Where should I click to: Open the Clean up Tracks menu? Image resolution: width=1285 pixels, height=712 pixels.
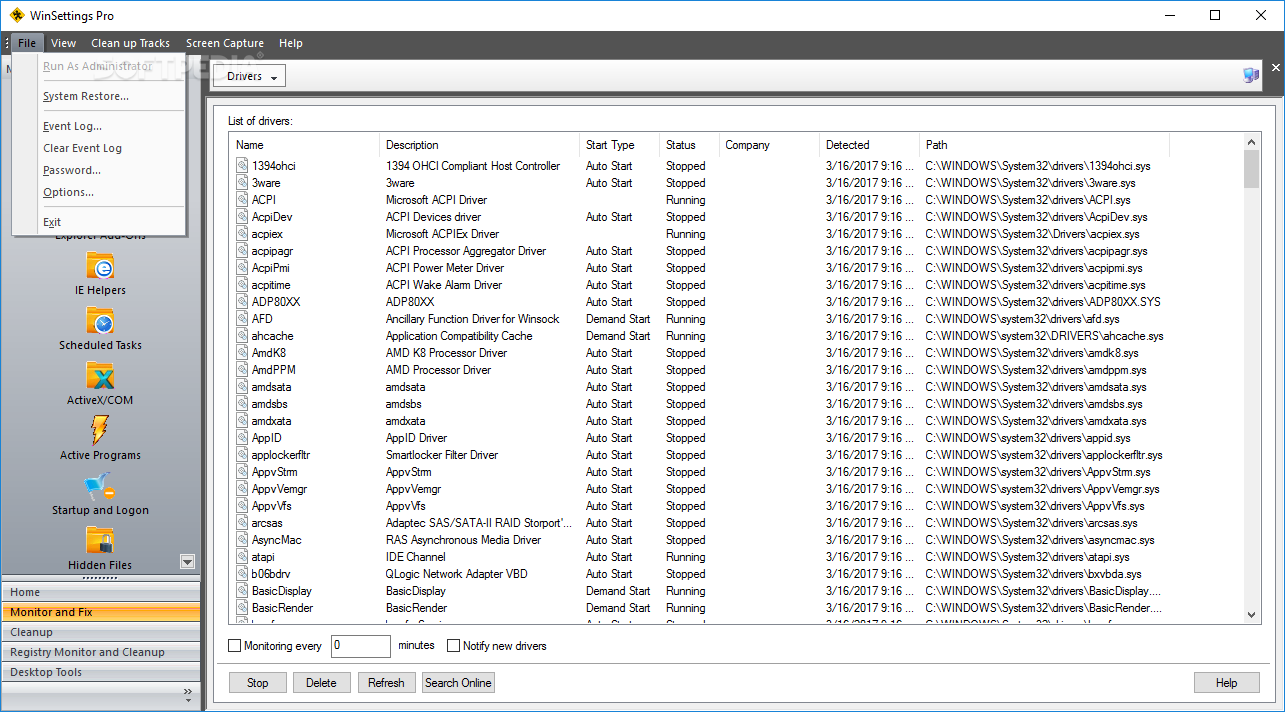coord(130,43)
